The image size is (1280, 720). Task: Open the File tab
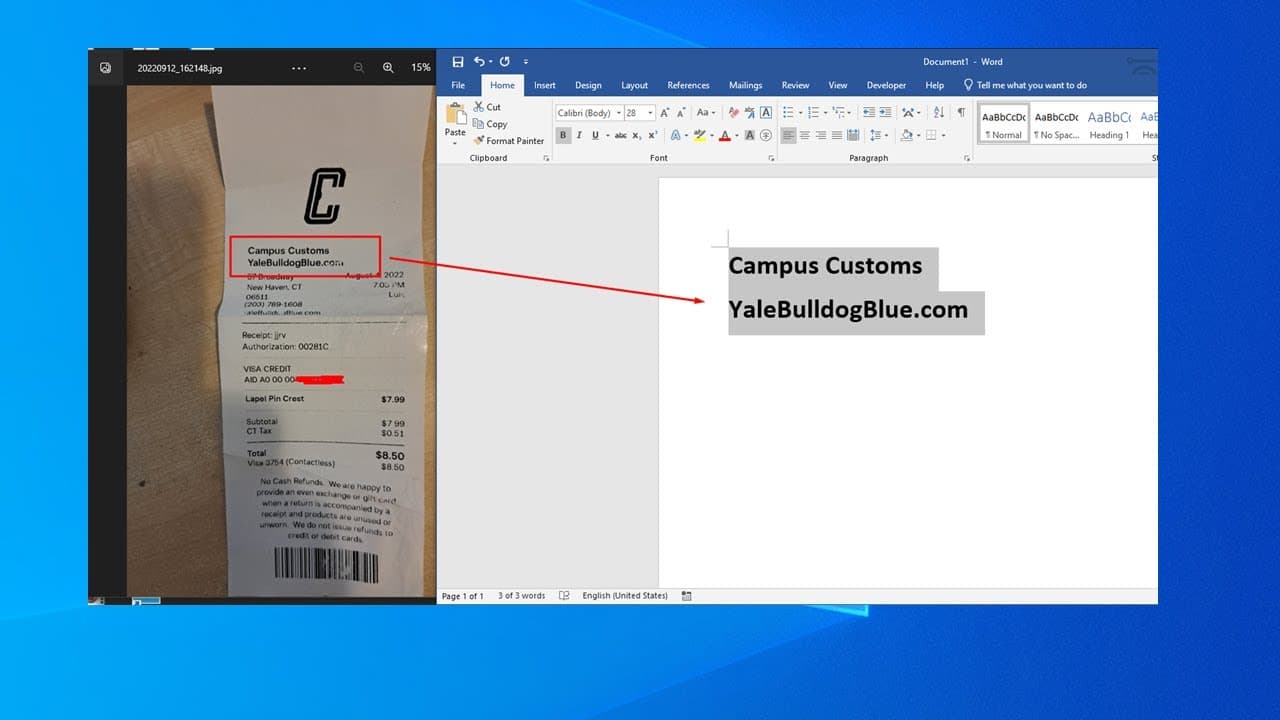pos(458,85)
